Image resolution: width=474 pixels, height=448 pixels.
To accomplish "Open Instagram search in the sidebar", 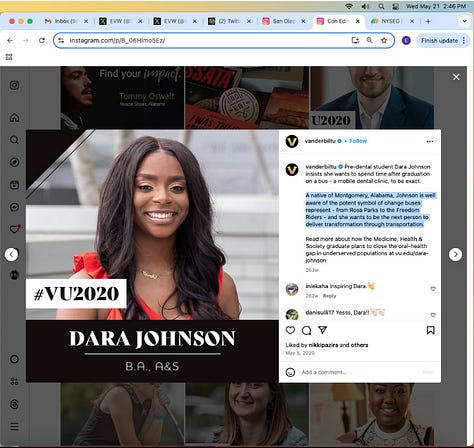I will [x=14, y=140].
